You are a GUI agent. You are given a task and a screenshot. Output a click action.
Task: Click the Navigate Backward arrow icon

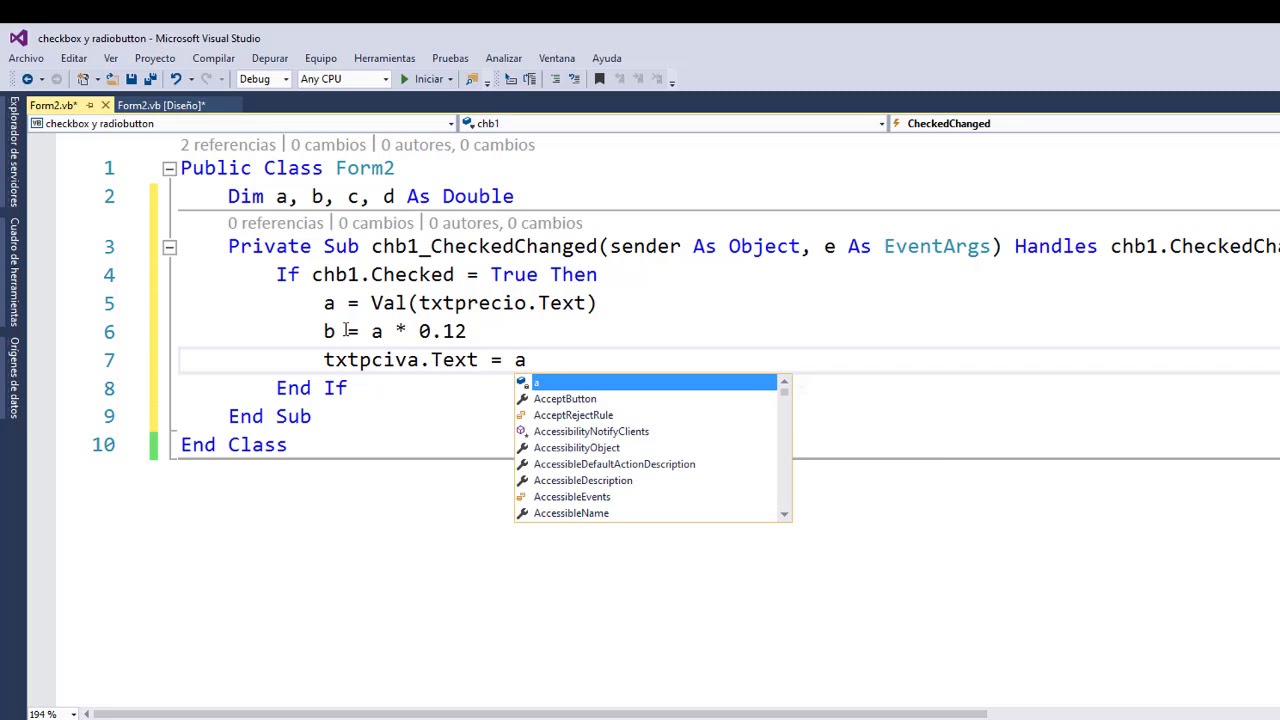(x=27, y=79)
